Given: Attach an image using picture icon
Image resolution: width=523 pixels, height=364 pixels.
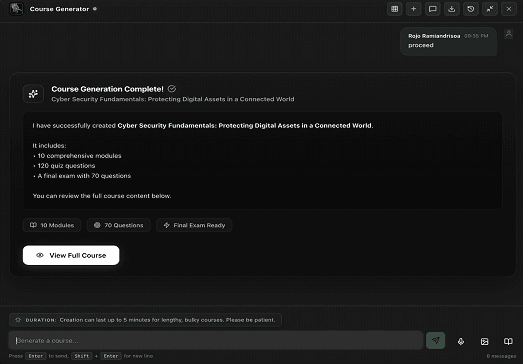Looking at the screenshot, I should tap(484, 341).
